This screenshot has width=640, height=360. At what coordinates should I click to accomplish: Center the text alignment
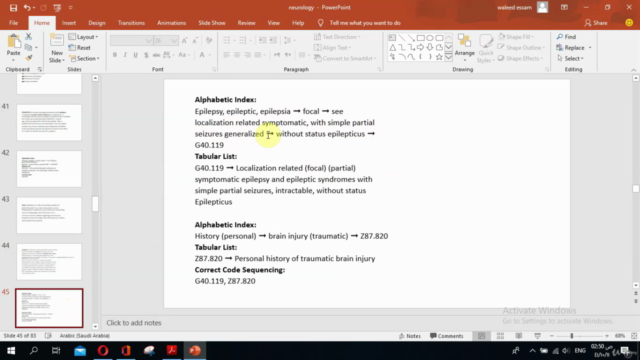(x=237, y=55)
